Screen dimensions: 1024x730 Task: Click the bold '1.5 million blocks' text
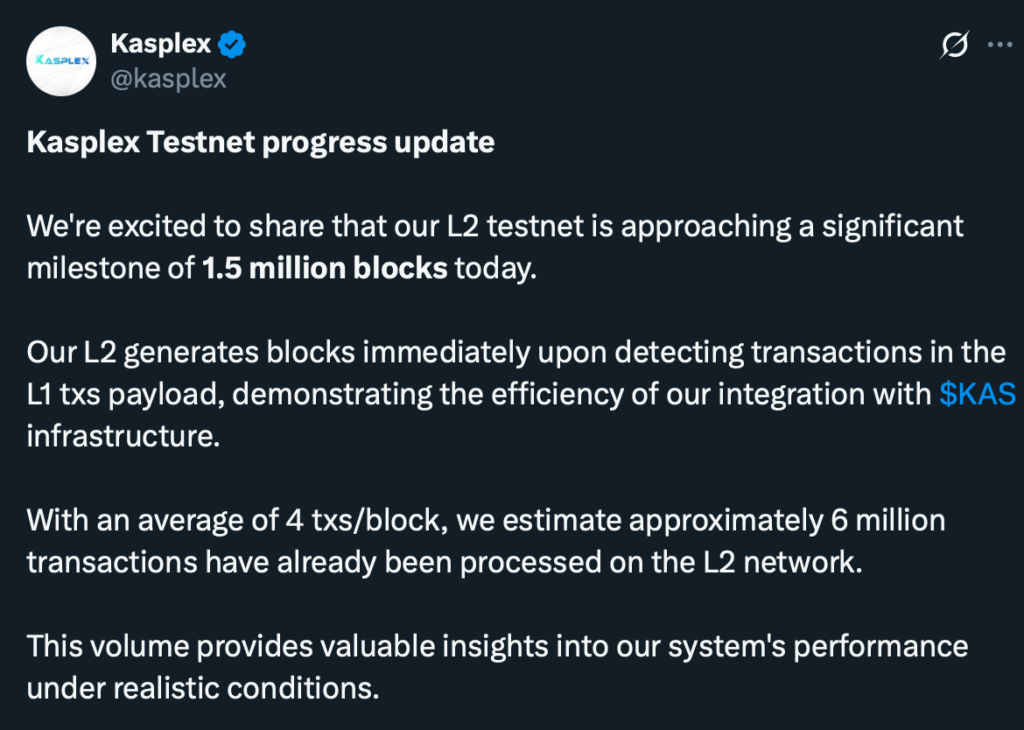[x=325, y=268]
